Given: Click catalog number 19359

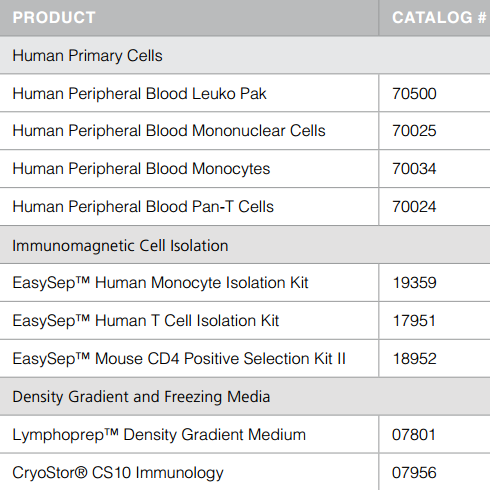Looking at the screenshot, I should [414, 283].
